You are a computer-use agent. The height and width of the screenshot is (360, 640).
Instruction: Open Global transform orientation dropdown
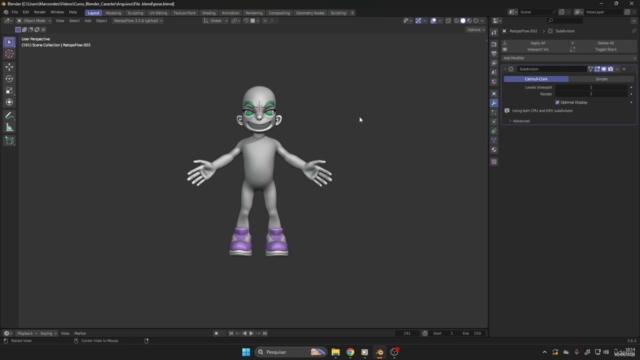[x=216, y=21]
